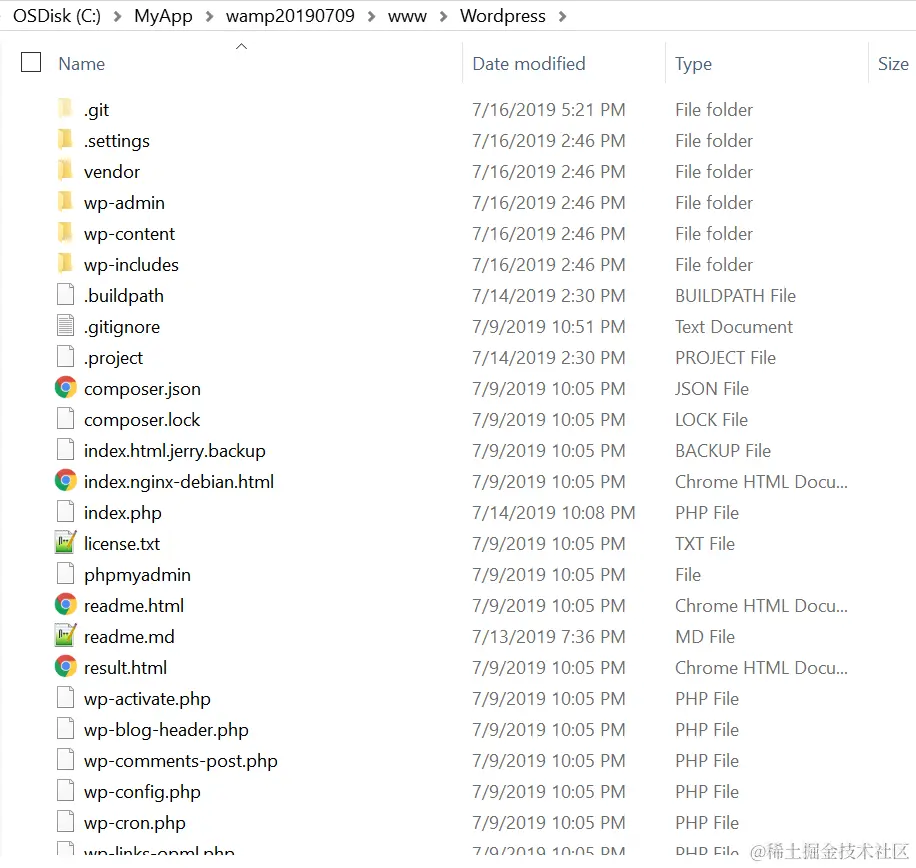The height and width of the screenshot is (868, 916).
Task: Go to MyApp in breadcrumb
Action: tap(163, 16)
